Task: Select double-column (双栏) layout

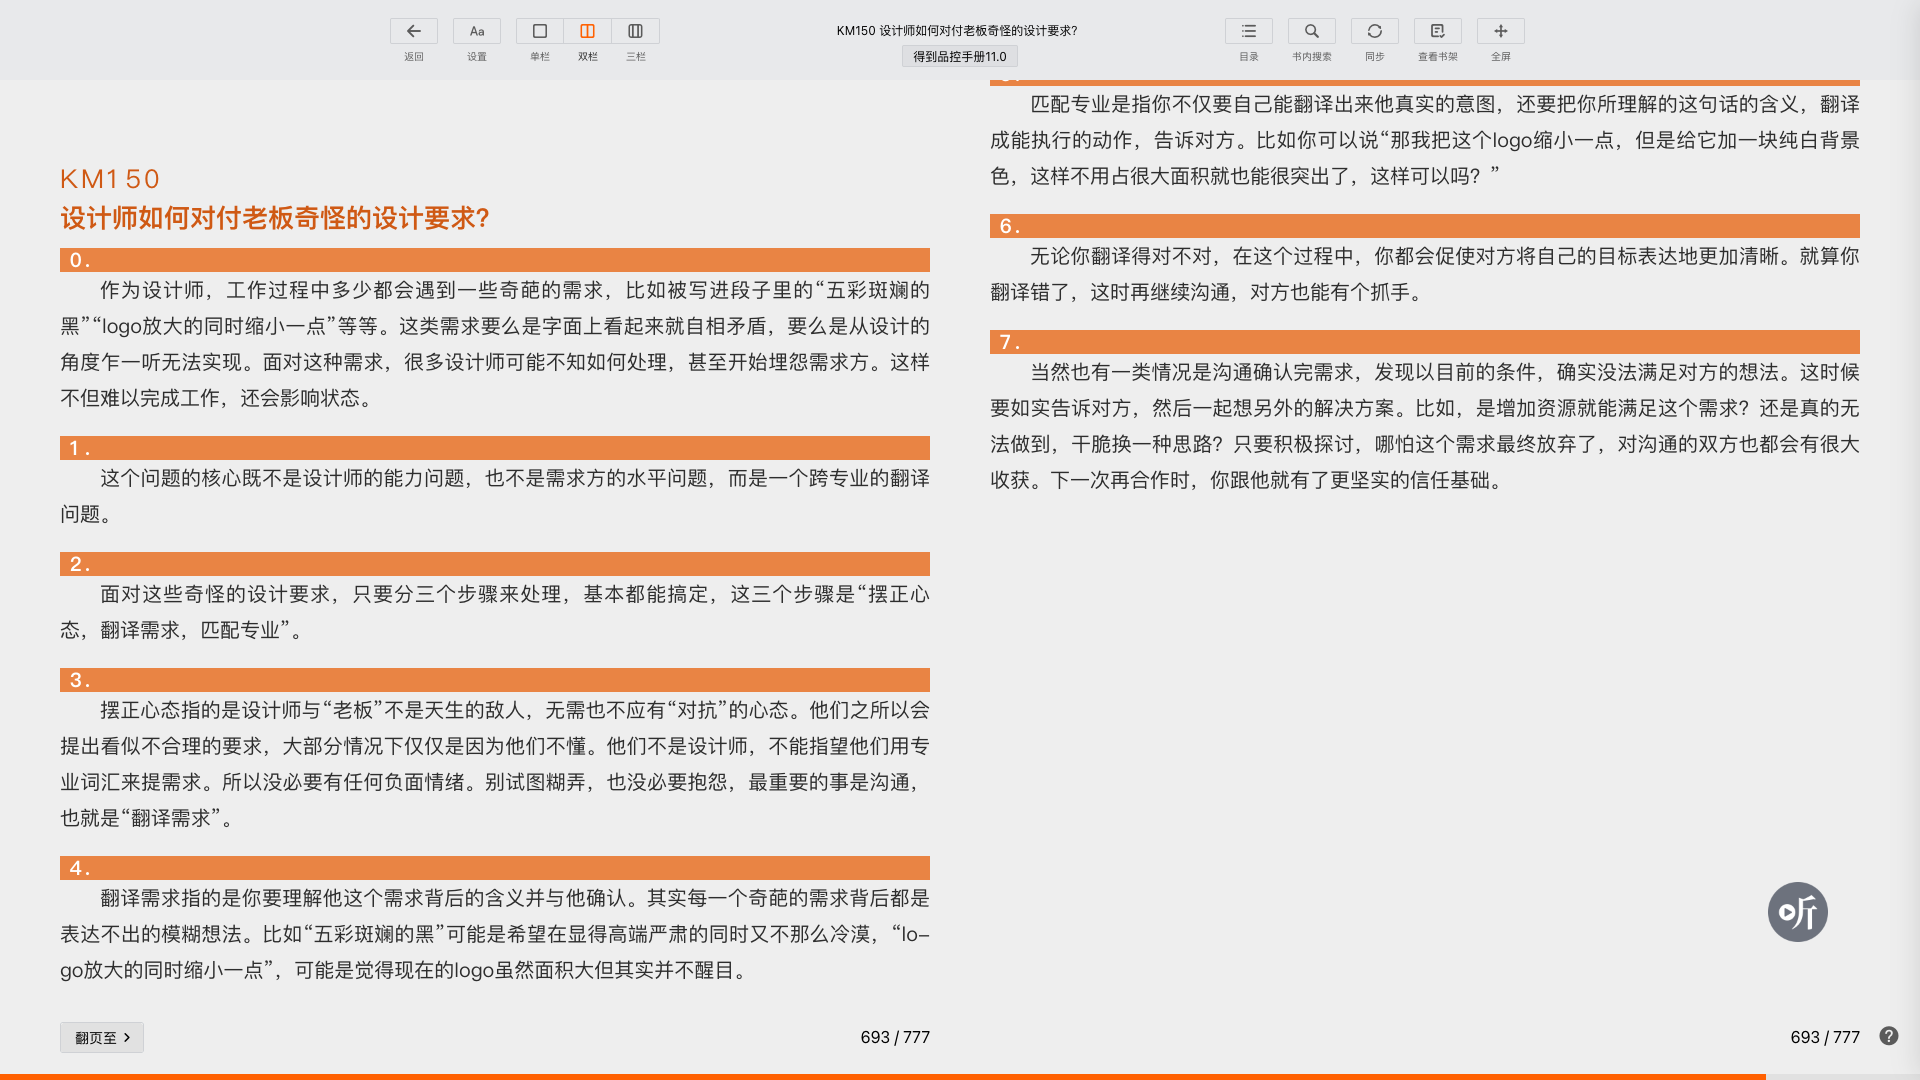Action: pyautogui.click(x=588, y=31)
